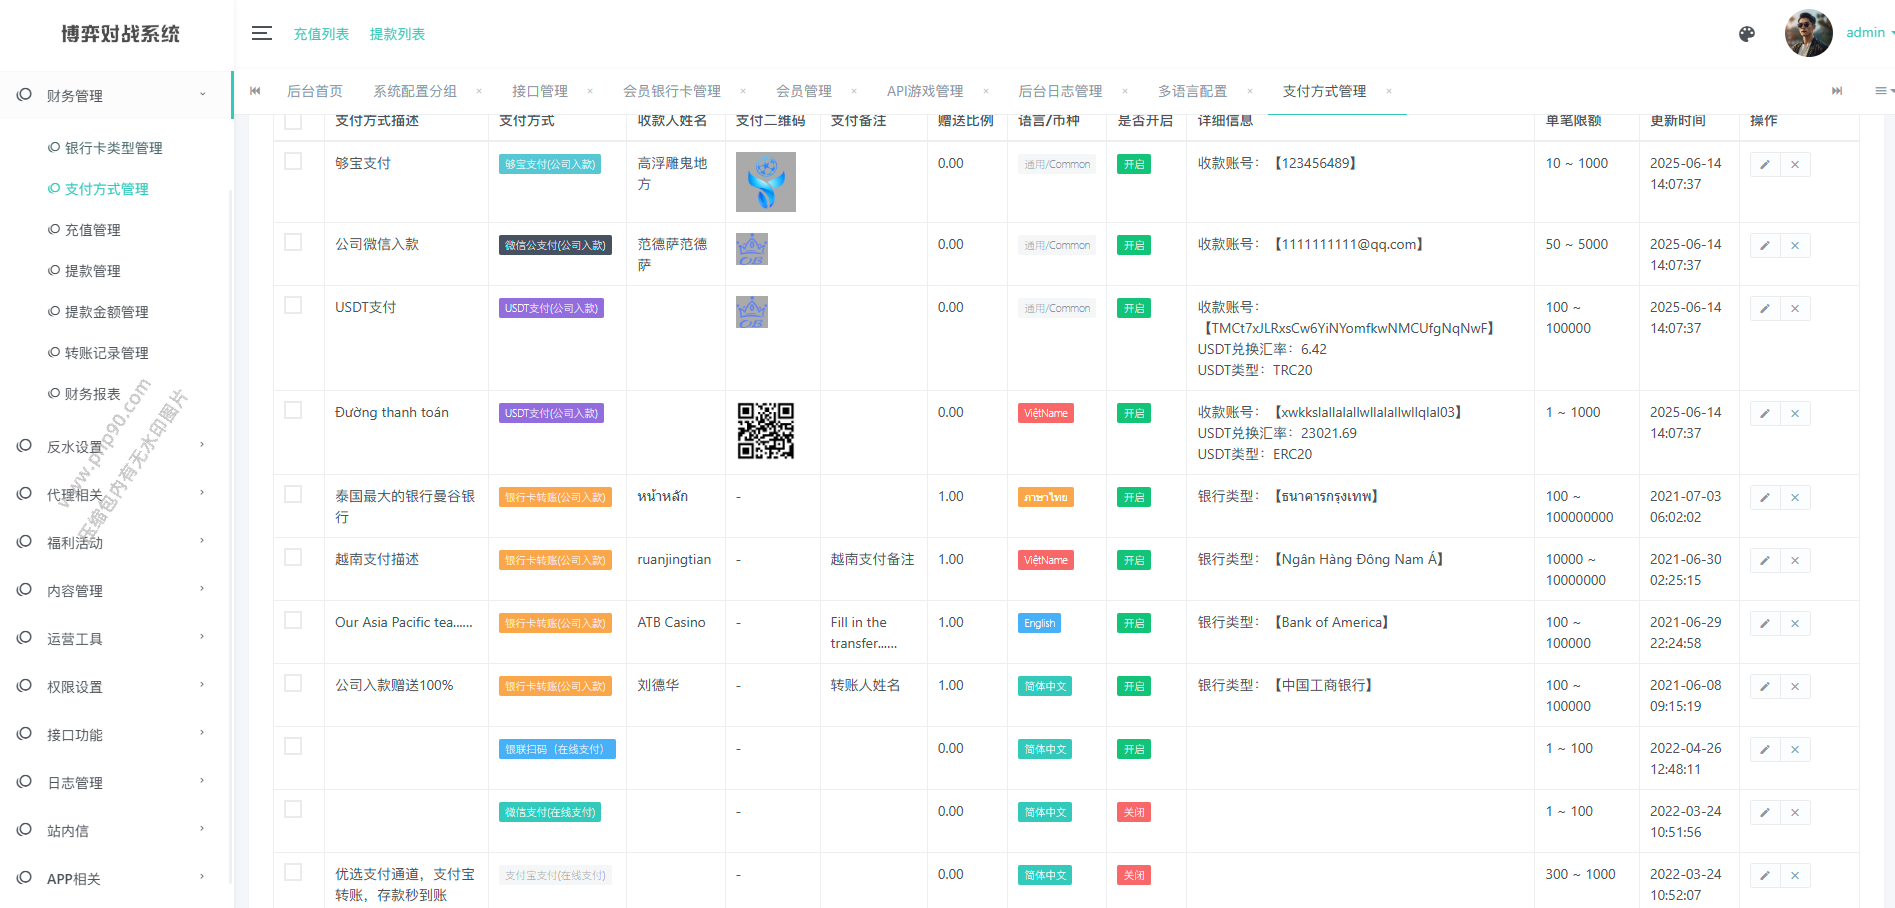Delete the 越南支付描述 row

pyautogui.click(x=1795, y=561)
